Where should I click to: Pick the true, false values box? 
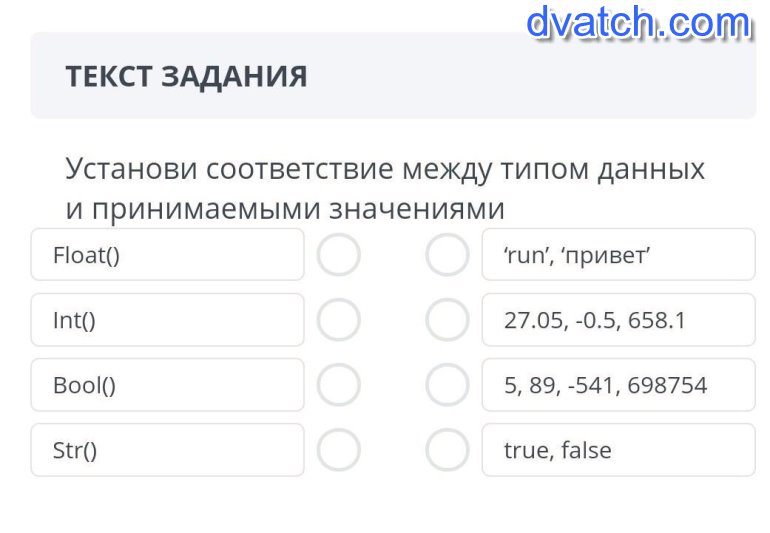tap(618, 450)
